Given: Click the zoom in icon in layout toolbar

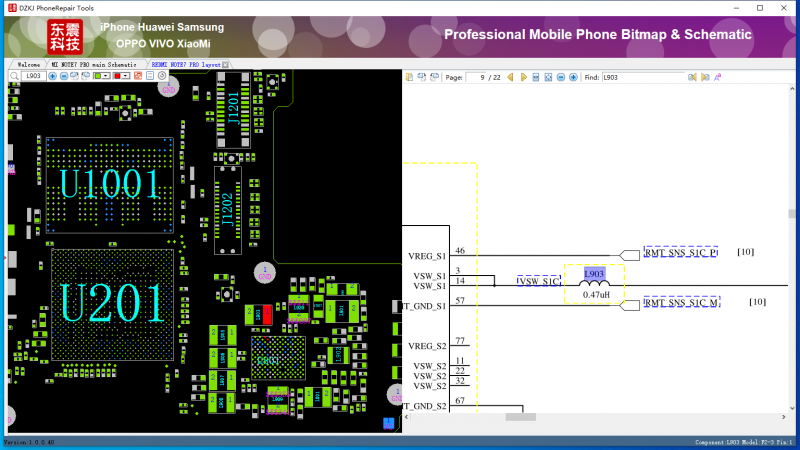Looking at the screenshot, I should click(52, 76).
